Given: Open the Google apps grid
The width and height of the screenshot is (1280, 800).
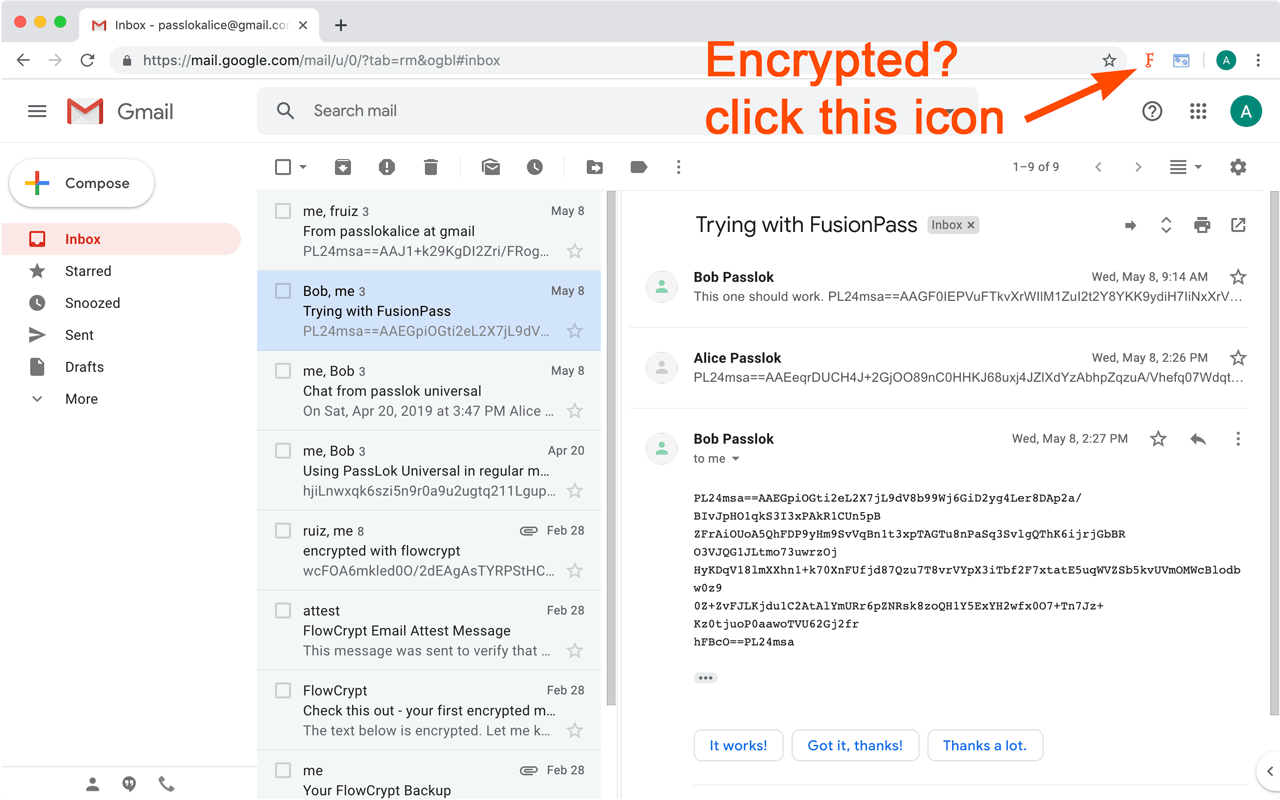Looking at the screenshot, I should (1198, 111).
